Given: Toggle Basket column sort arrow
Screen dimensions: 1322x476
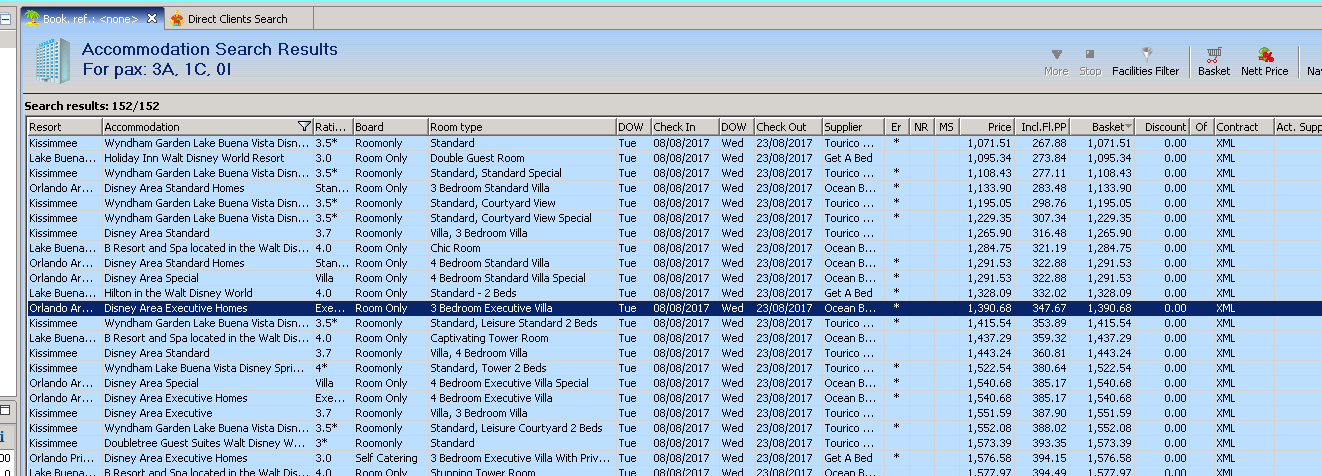Looking at the screenshot, I should click(1129, 127).
